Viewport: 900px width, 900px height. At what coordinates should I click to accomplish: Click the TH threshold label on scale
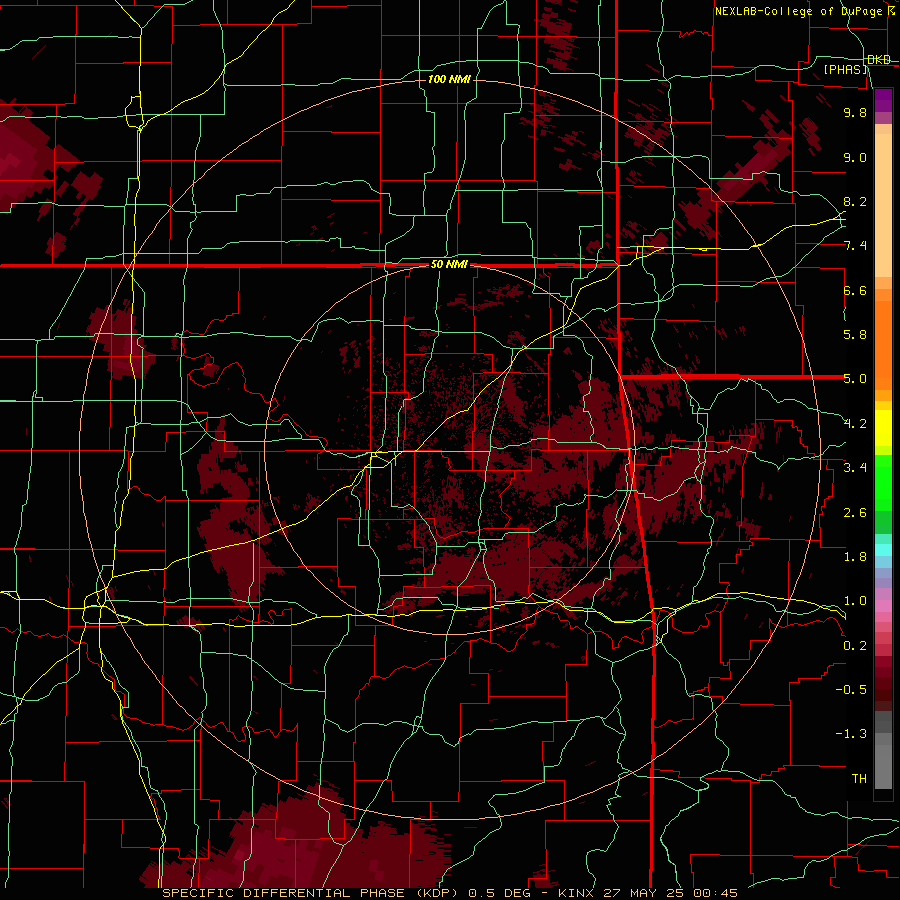859,779
